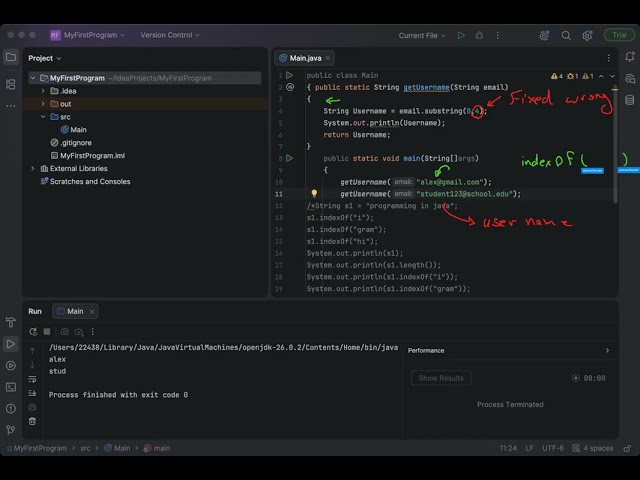Collapse the MyFirstProgram root node

pos(33,78)
